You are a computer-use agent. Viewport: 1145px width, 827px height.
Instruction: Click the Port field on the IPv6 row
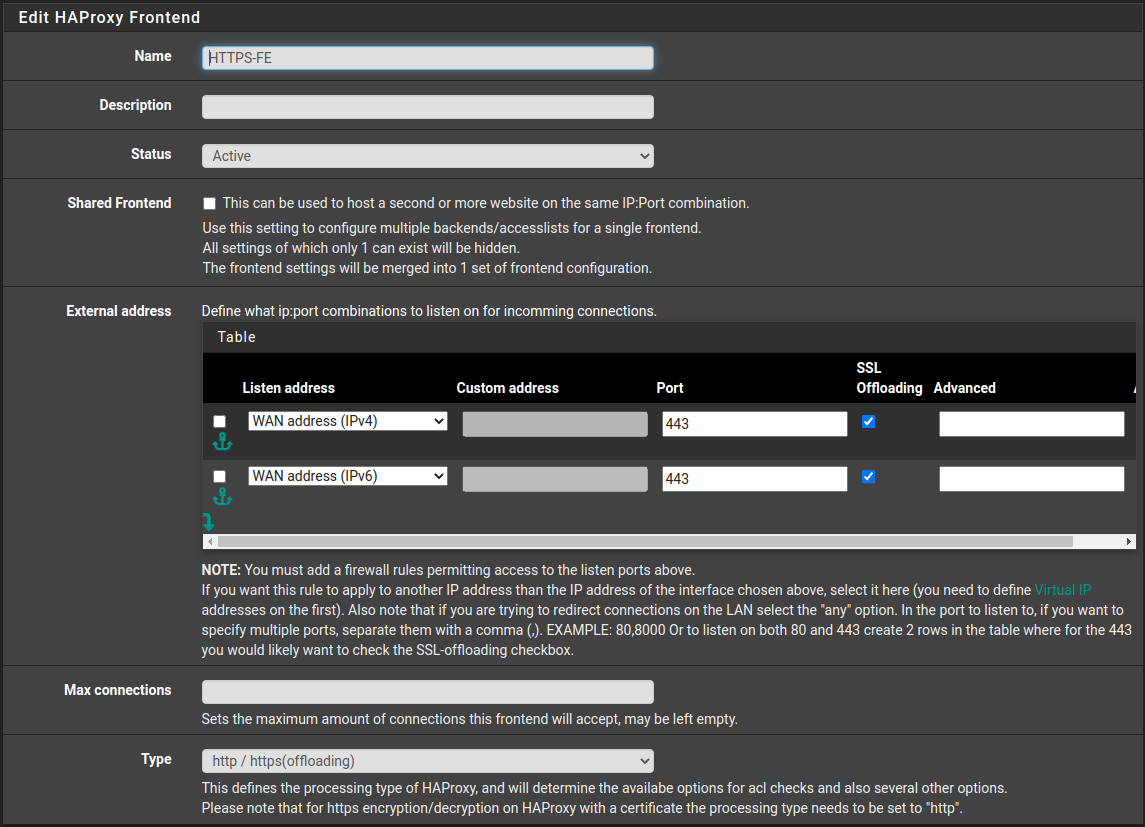point(754,478)
